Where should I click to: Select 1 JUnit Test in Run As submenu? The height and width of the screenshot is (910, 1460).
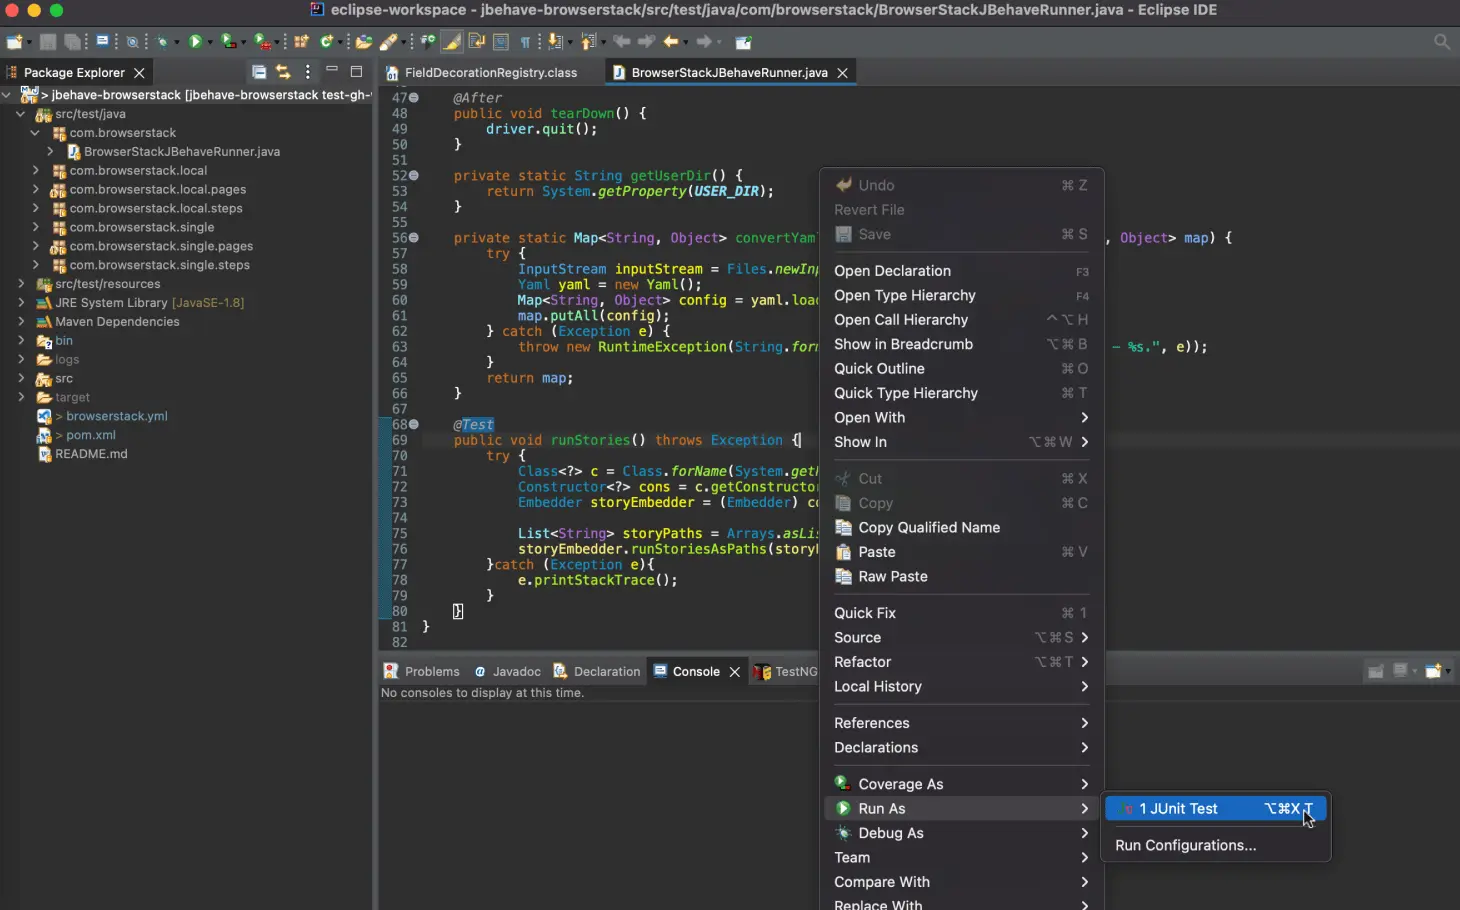[1178, 809]
